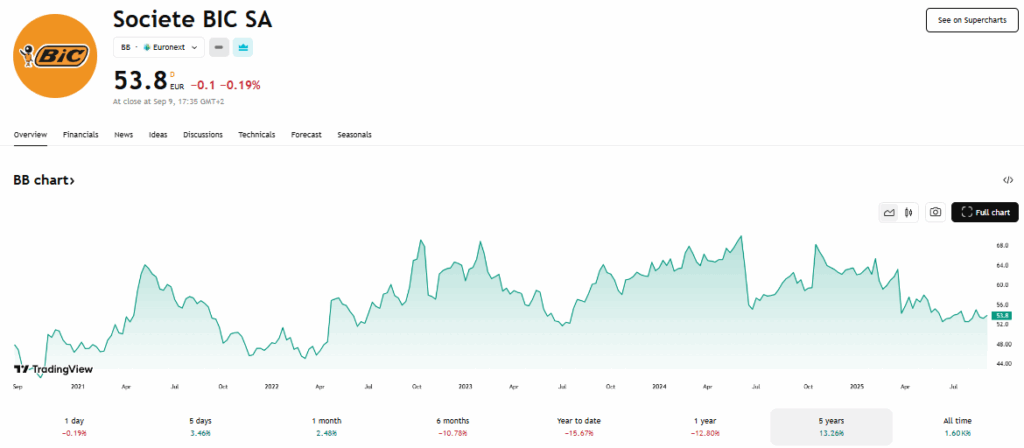Viewport: 1024px width, 448px height.
Task: Open the Discussions tab
Action: [202, 135]
